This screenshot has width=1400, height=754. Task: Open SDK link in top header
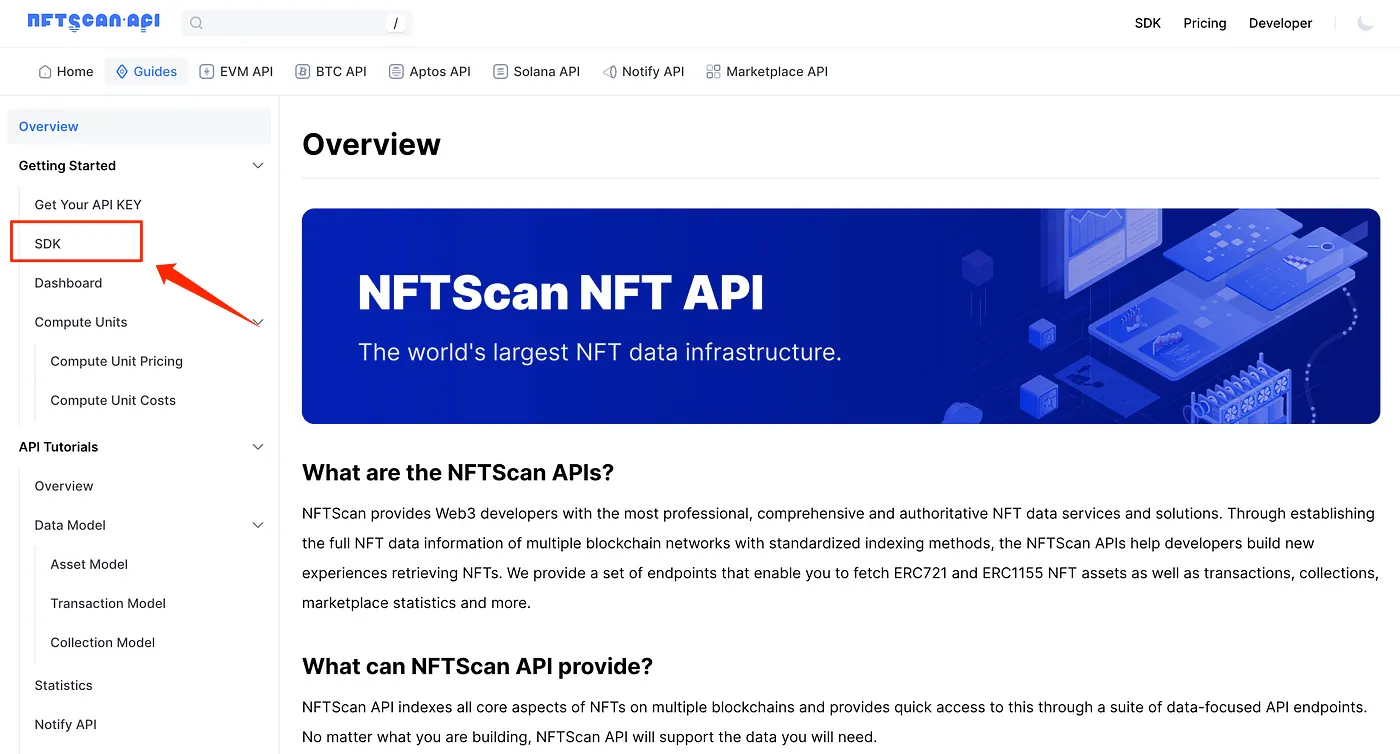point(1148,23)
